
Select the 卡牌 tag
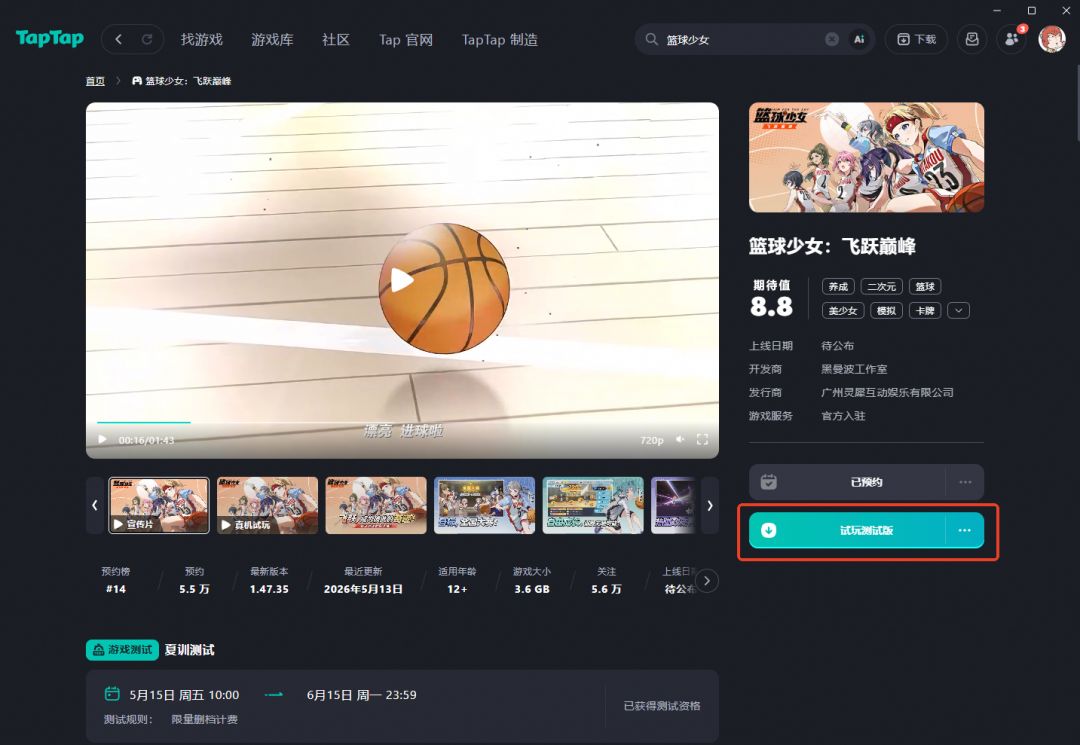point(925,311)
